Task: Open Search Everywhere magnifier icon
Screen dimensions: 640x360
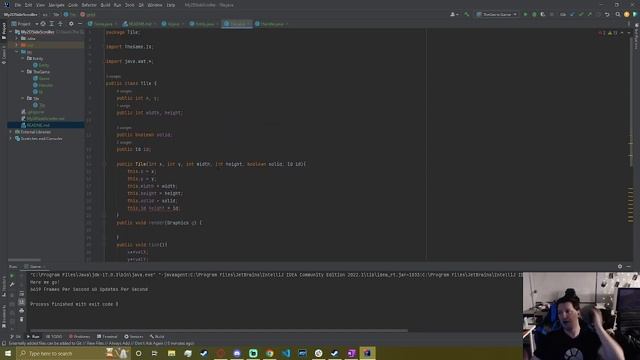Action: click(618, 14)
